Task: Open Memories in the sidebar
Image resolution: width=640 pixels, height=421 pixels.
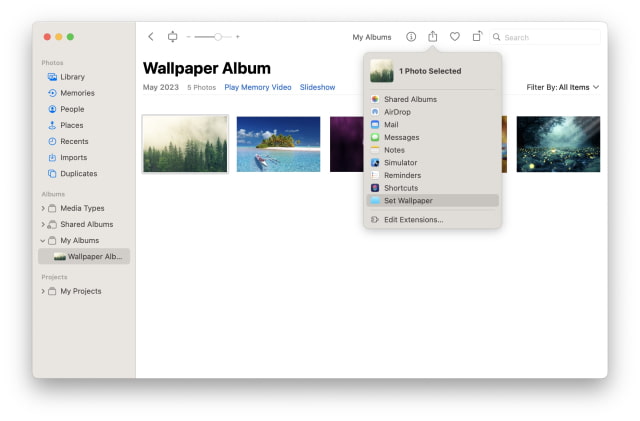Action: pyautogui.click(x=77, y=93)
